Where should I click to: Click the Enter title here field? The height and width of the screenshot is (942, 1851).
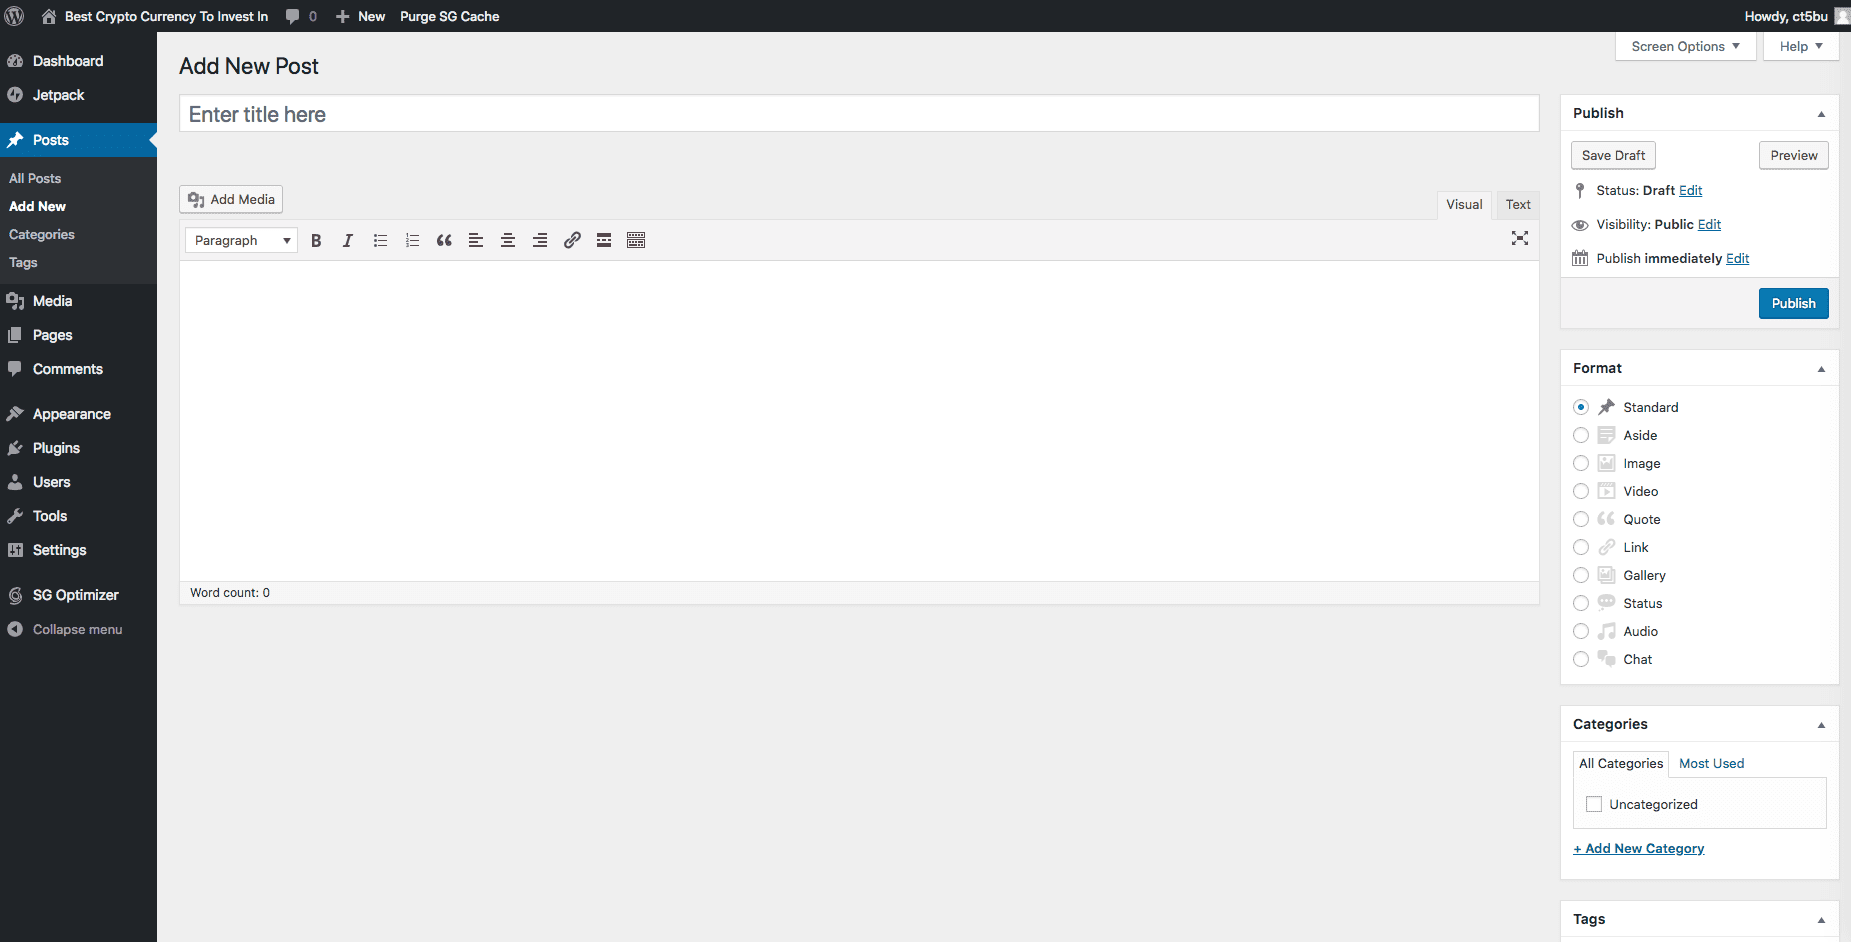click(859, 114)
